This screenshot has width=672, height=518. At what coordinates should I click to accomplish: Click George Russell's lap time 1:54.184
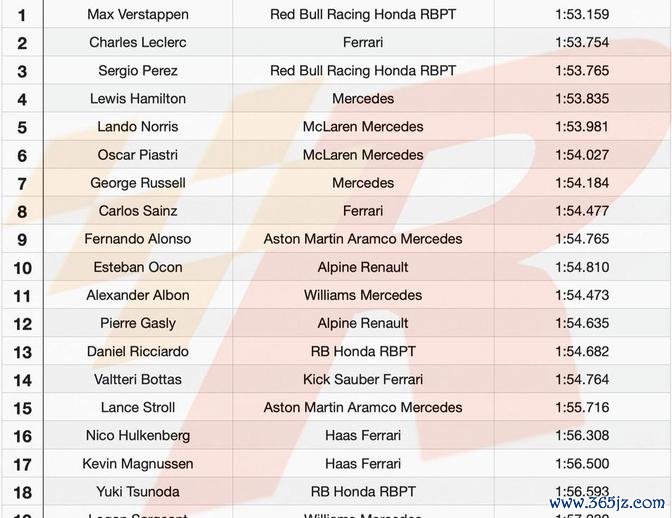coord(583,183)
